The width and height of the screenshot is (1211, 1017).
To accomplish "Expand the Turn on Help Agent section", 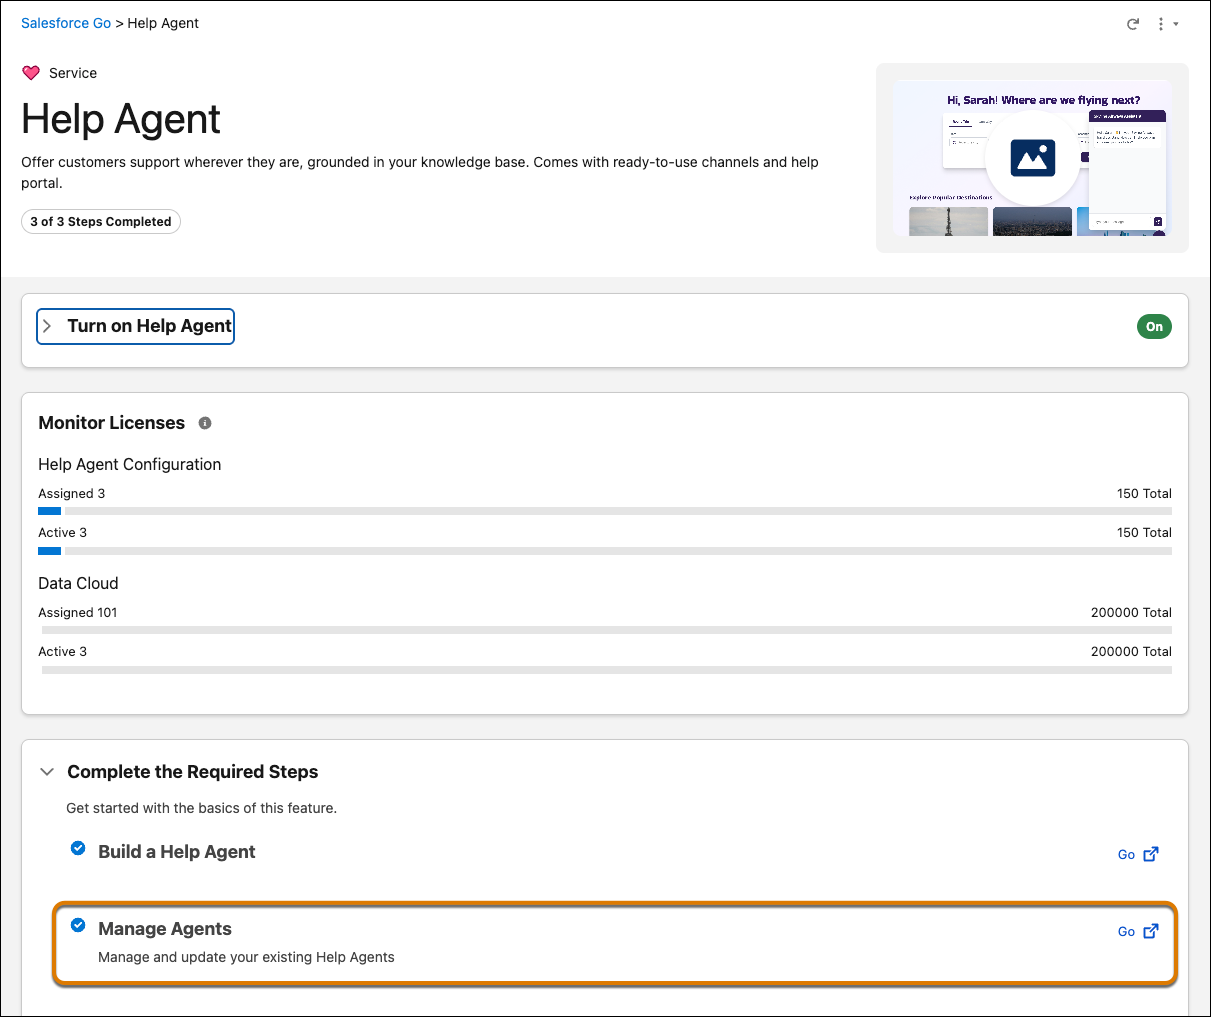I will click(x=136, y=326).
